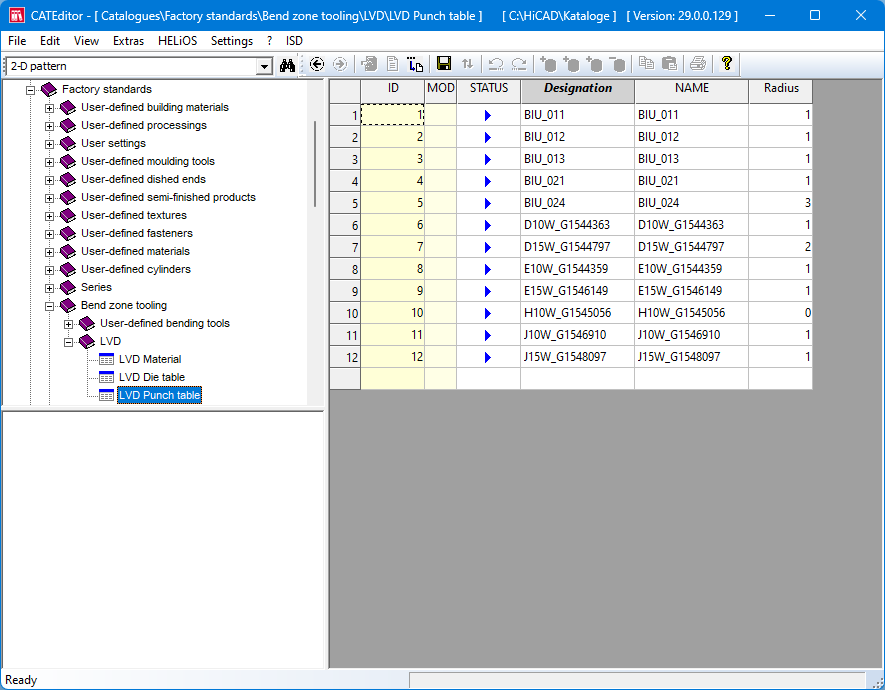The width and height of the screenshot is (885, 690).
Task: Collapse the LVD tree node
Action: pyautogui.click(x=68, y=342)
